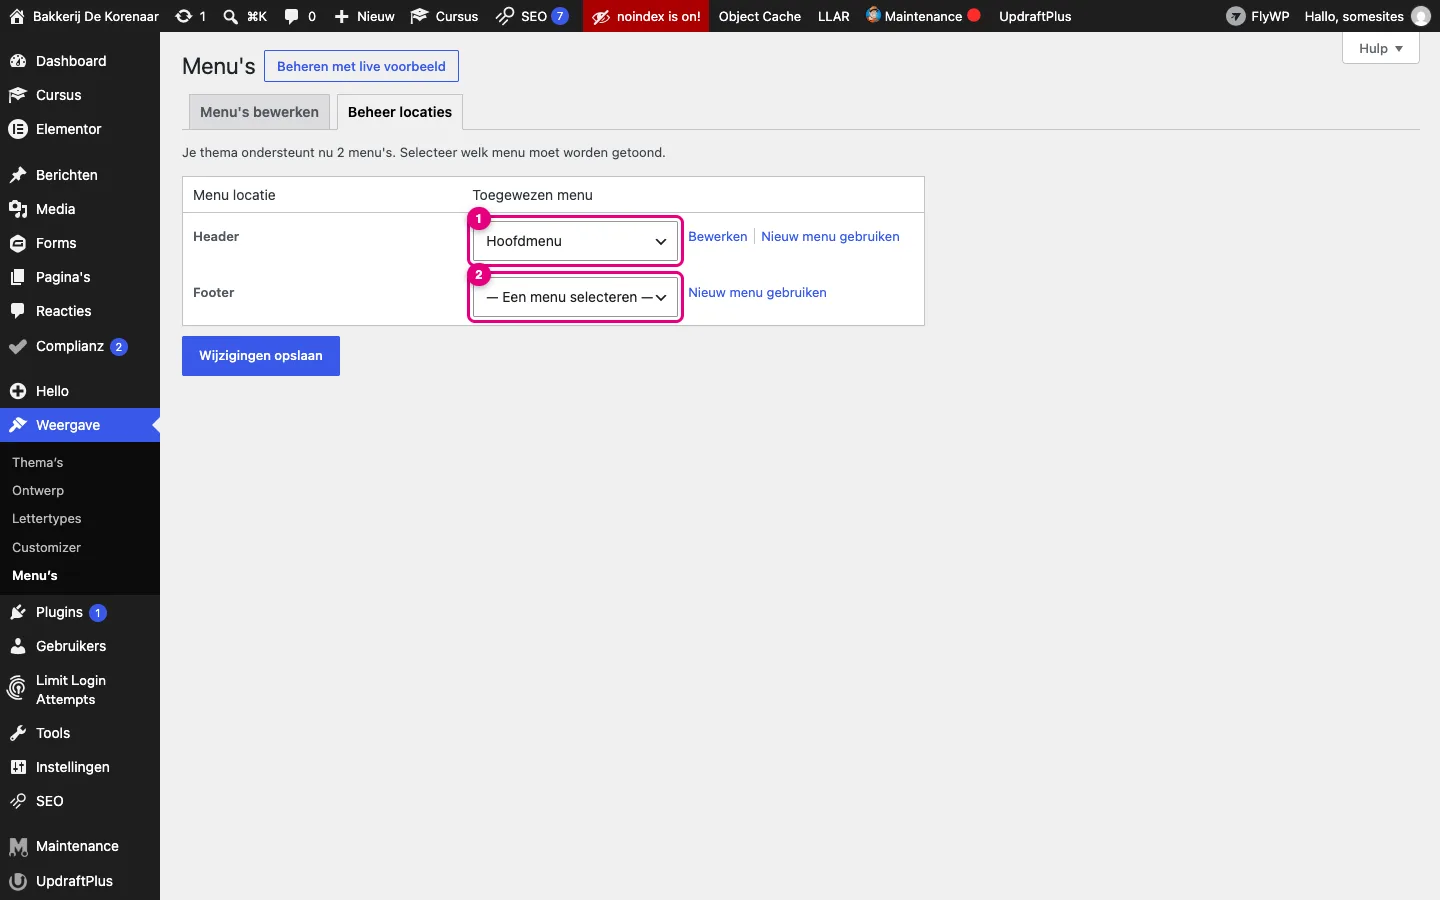Click the red Maintenance status indicator dot
This screenshot has height=900, width=1440.
pyautogui.click(x=974, y=15)
